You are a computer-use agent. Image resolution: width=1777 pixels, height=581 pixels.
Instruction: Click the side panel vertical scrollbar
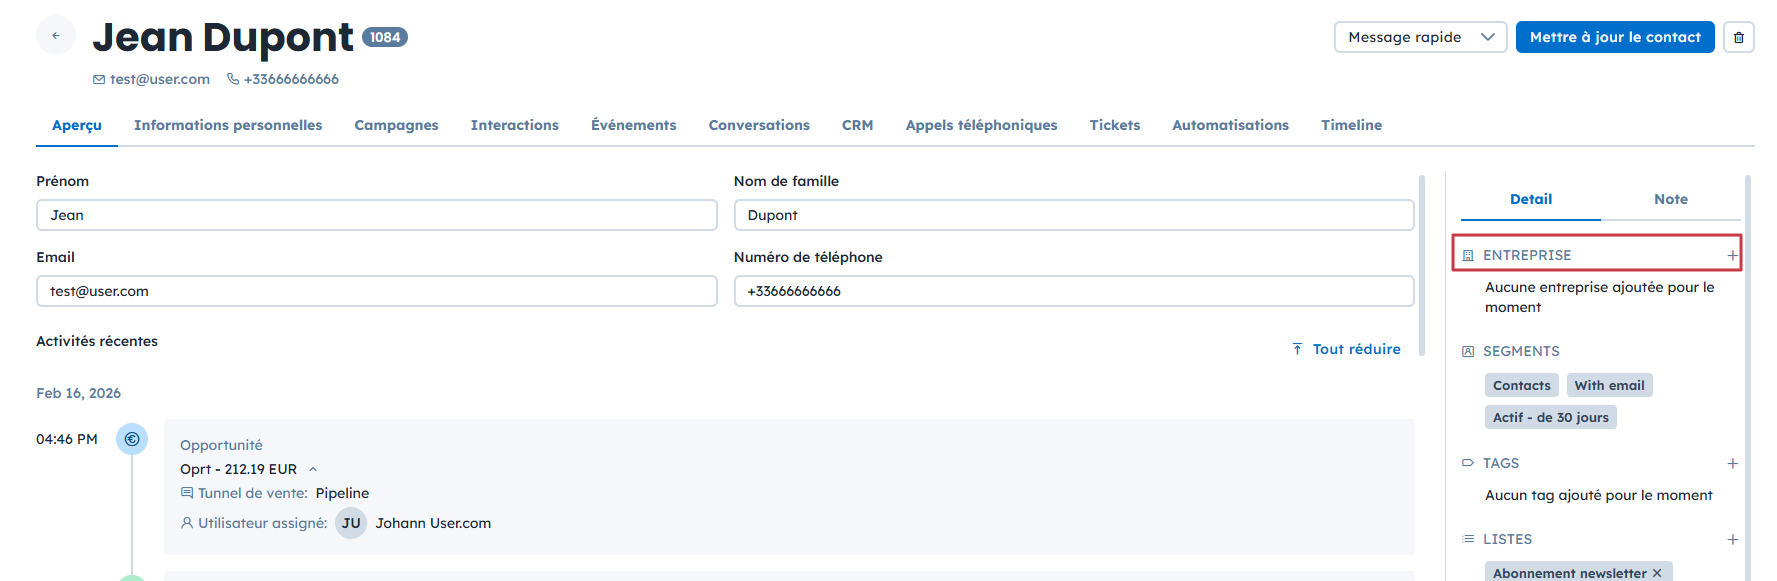click(1748, 378)
